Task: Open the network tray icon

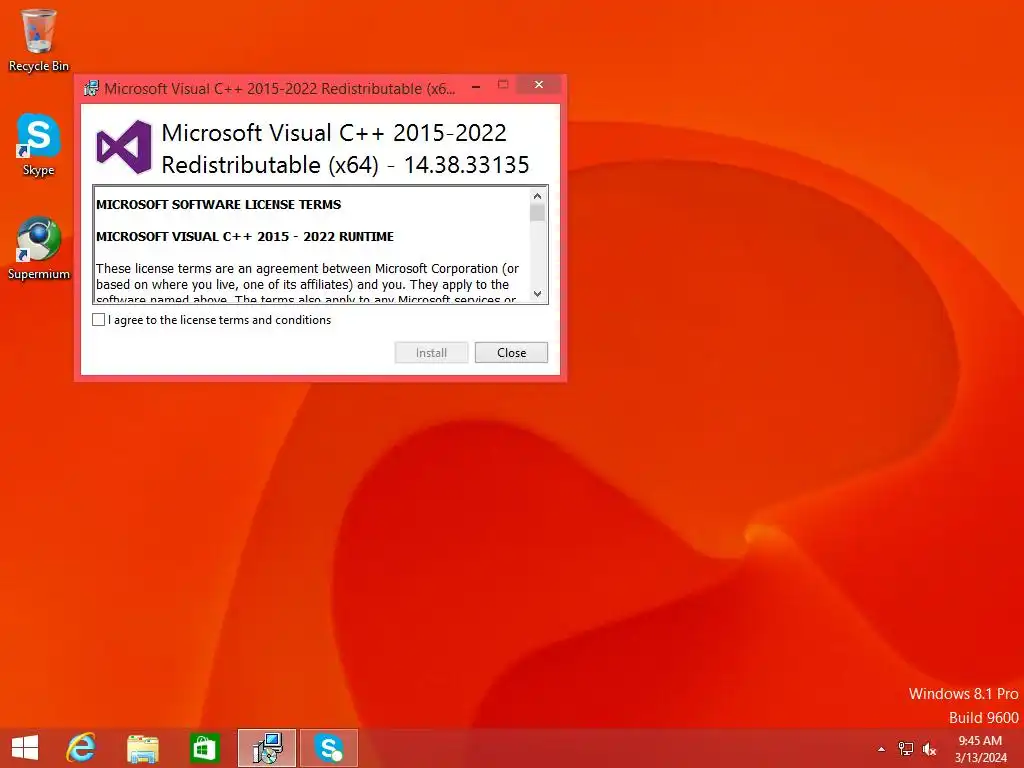Action: pos(906,749)
